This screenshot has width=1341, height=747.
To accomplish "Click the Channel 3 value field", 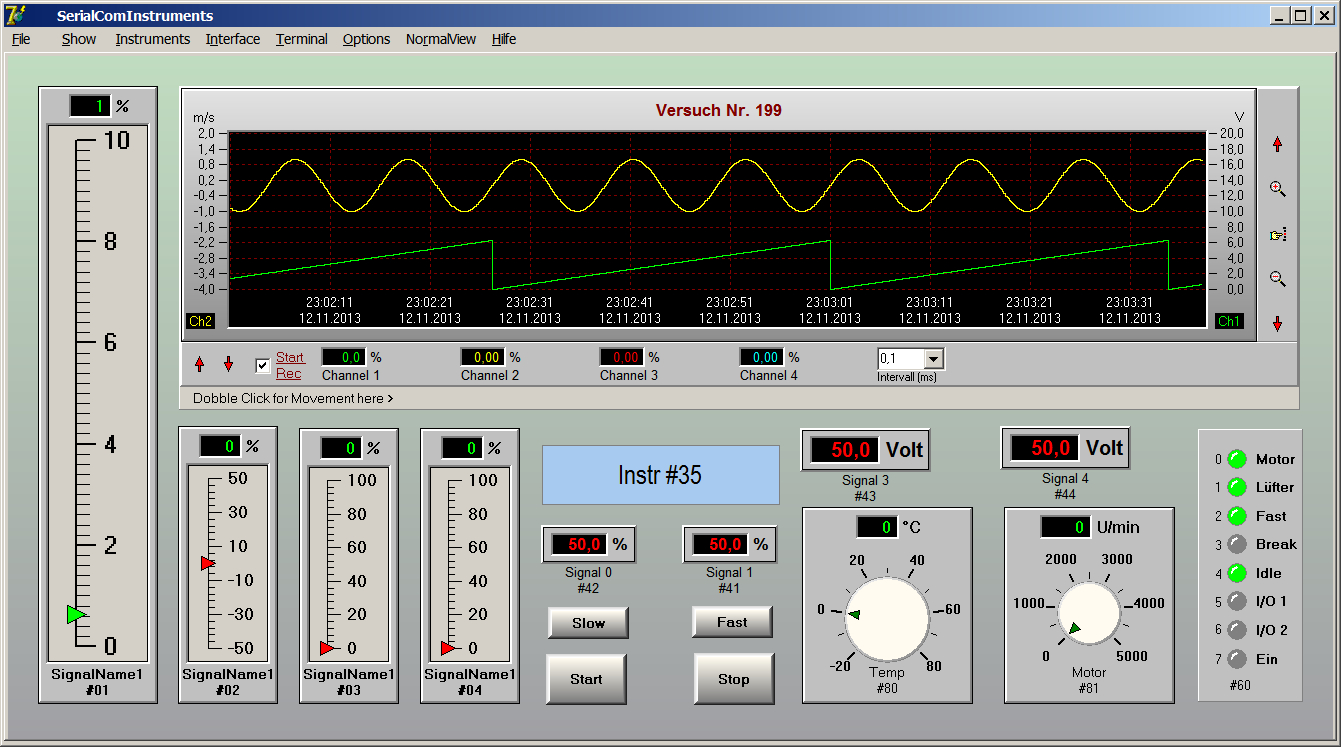I will 622,357.
